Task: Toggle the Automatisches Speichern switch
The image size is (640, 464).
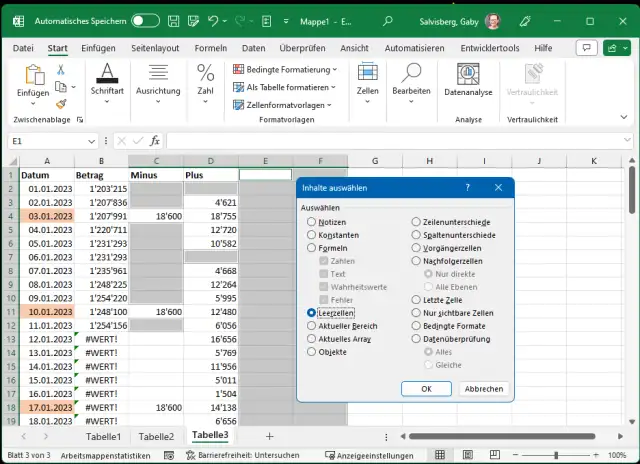Action: pyautogui.click(x=145, y=20)
